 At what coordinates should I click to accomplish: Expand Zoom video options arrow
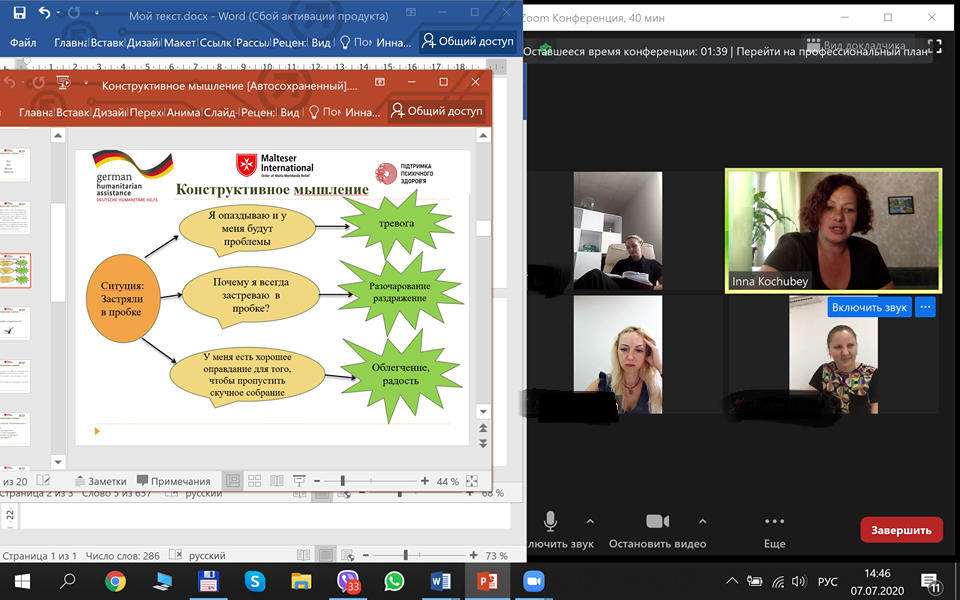point(702,522)
